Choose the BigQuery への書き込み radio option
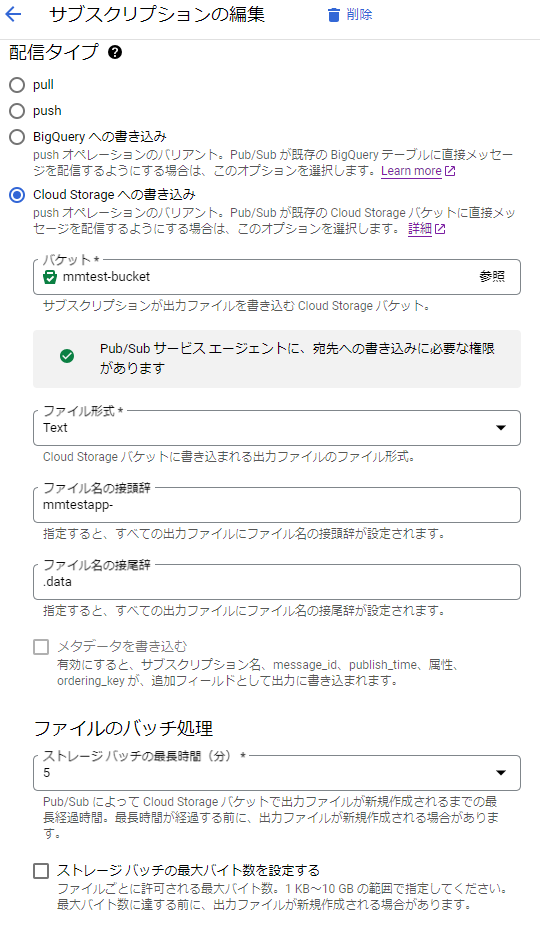540x931 pixels. click(17, 137)
